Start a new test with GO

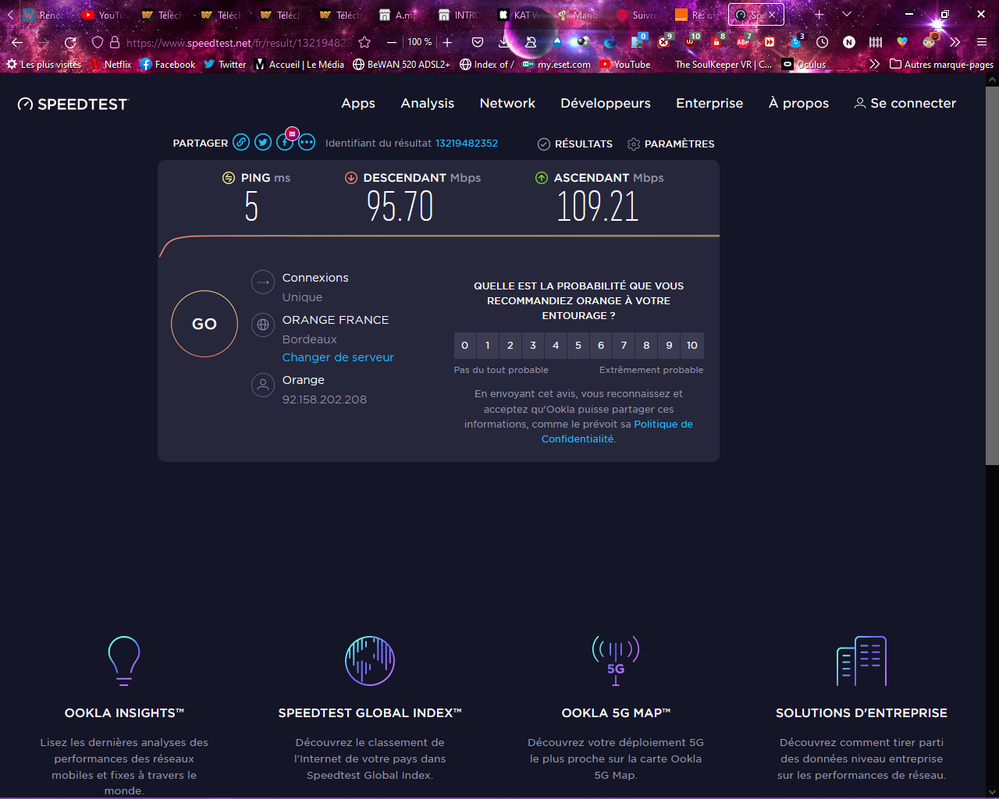[x=205, y=324]
